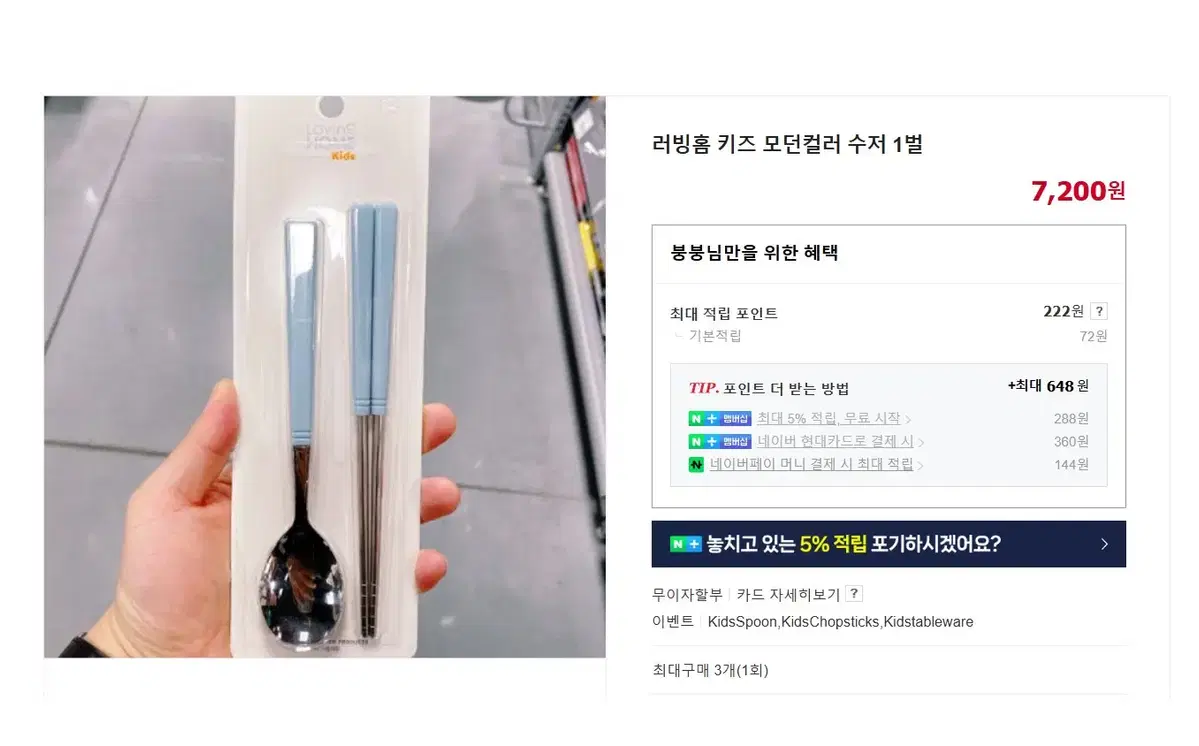
Task: Open the 네이버 현대카드로 결제 시 link
Action: pyautogui.click(x=835, y=442)
